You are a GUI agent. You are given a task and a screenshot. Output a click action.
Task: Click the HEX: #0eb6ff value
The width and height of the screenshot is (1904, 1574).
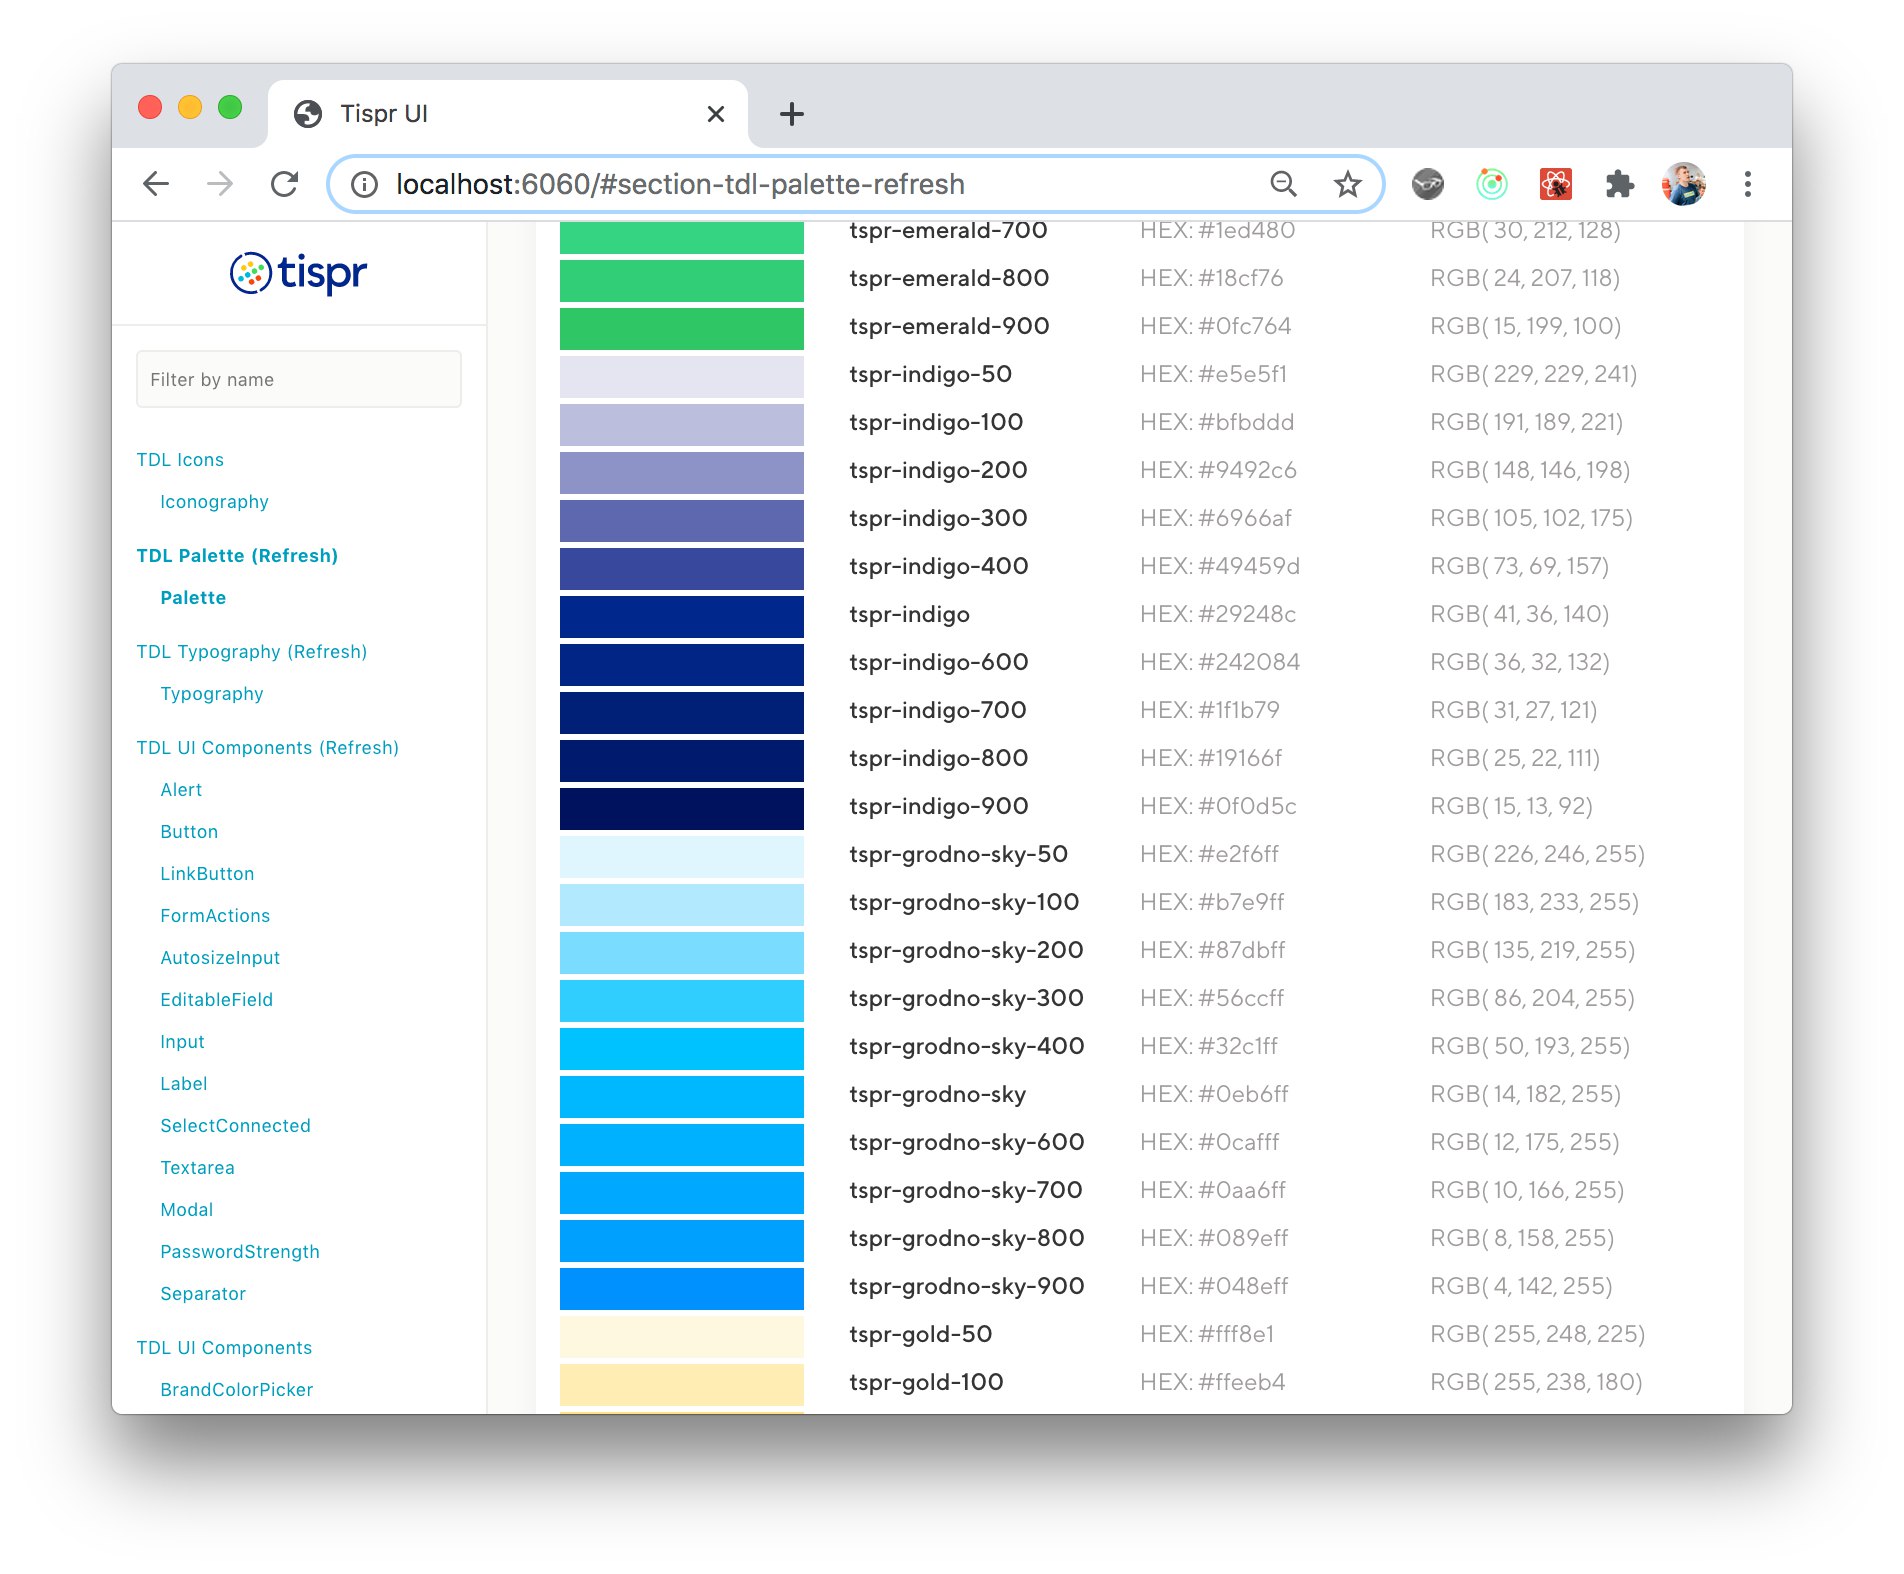pos(1214,1094)
